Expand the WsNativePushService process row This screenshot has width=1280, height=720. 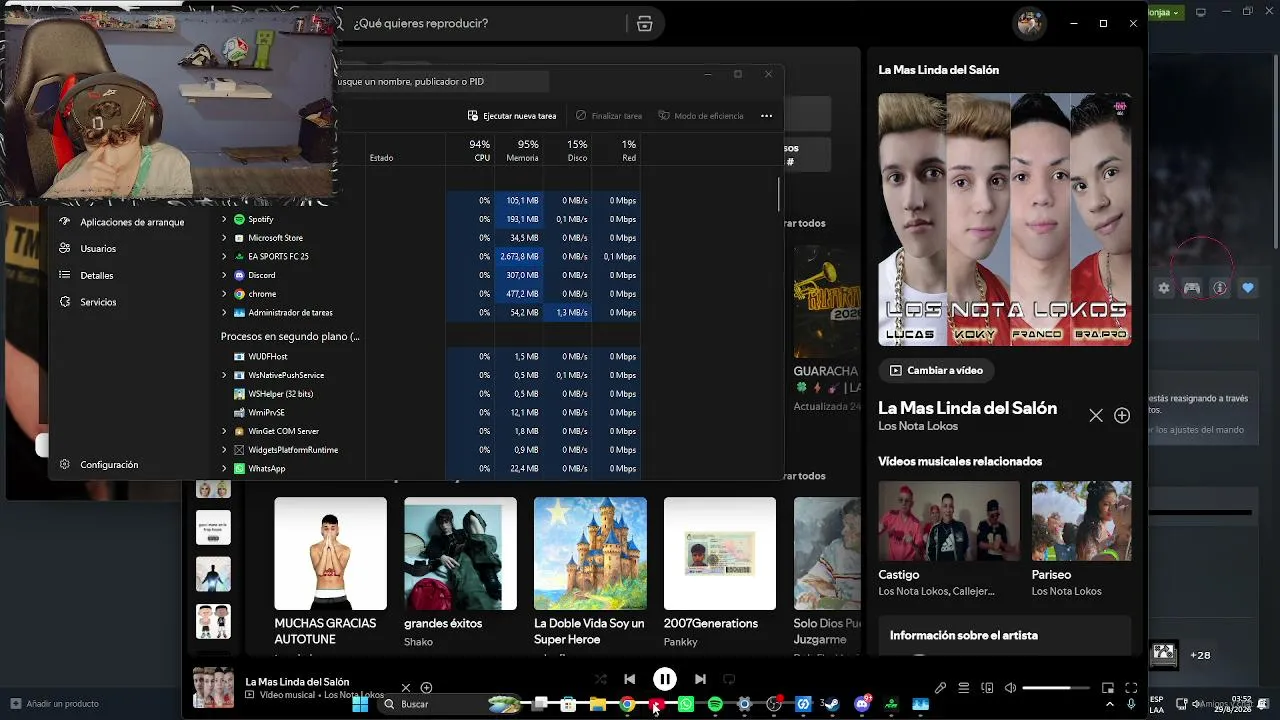tap(224, 375)
